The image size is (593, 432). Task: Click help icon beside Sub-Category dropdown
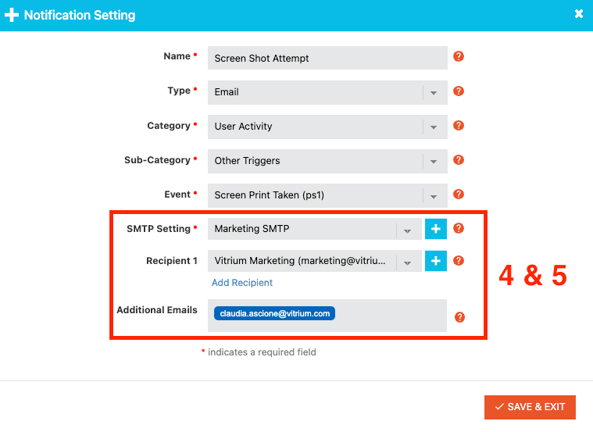[x=458, y=160]
